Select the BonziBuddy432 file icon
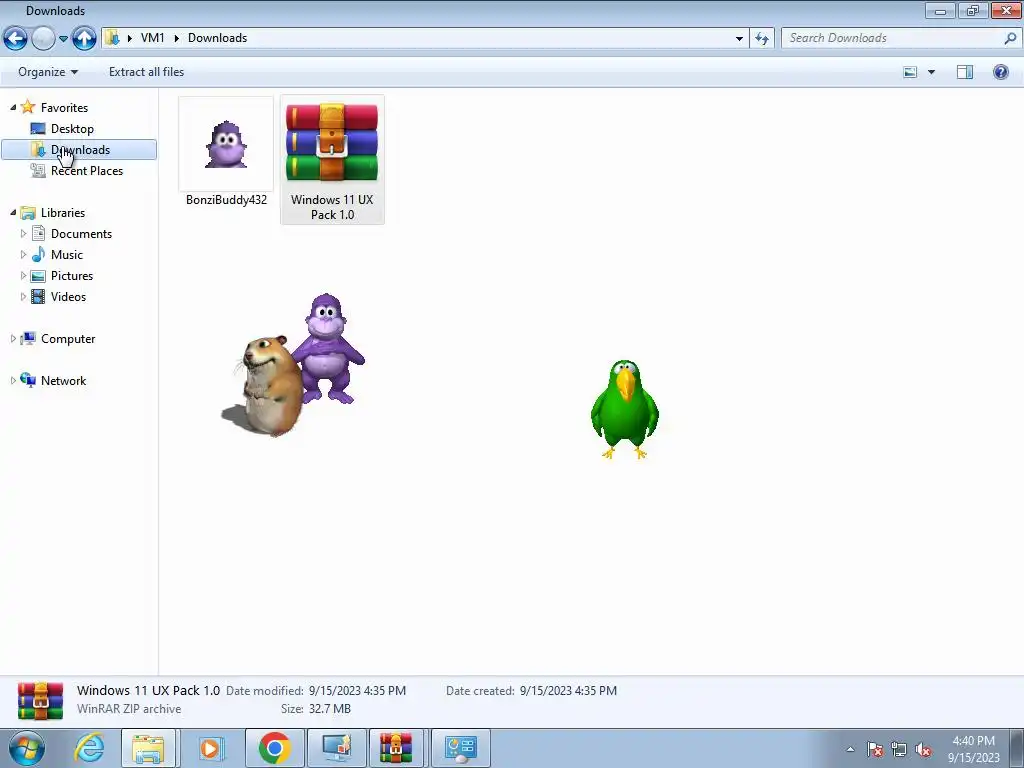1024x768 pixels. point(226,144)
